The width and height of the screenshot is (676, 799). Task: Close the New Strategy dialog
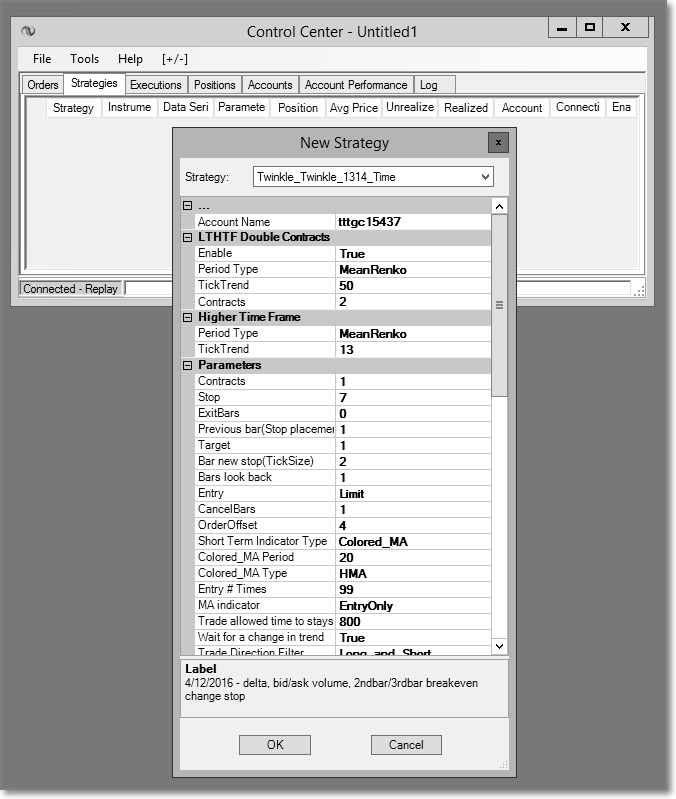[497, 143]
